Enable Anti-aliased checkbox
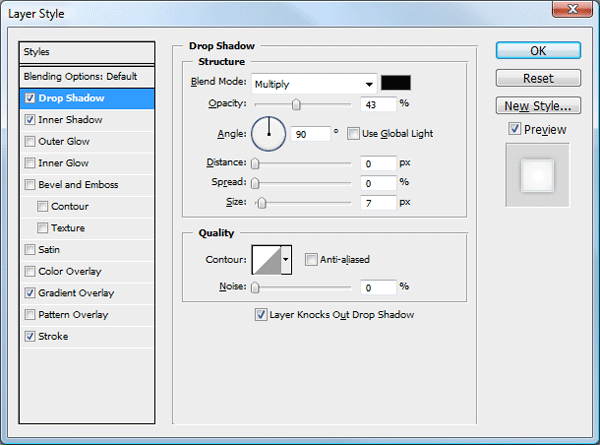 311,259
